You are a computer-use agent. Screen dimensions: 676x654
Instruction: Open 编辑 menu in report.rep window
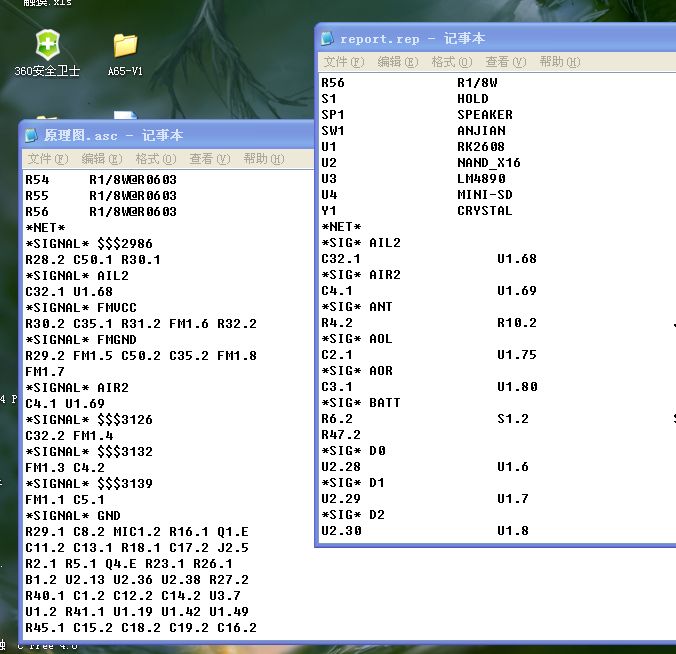pyautogui.click(x=397, y=62)
